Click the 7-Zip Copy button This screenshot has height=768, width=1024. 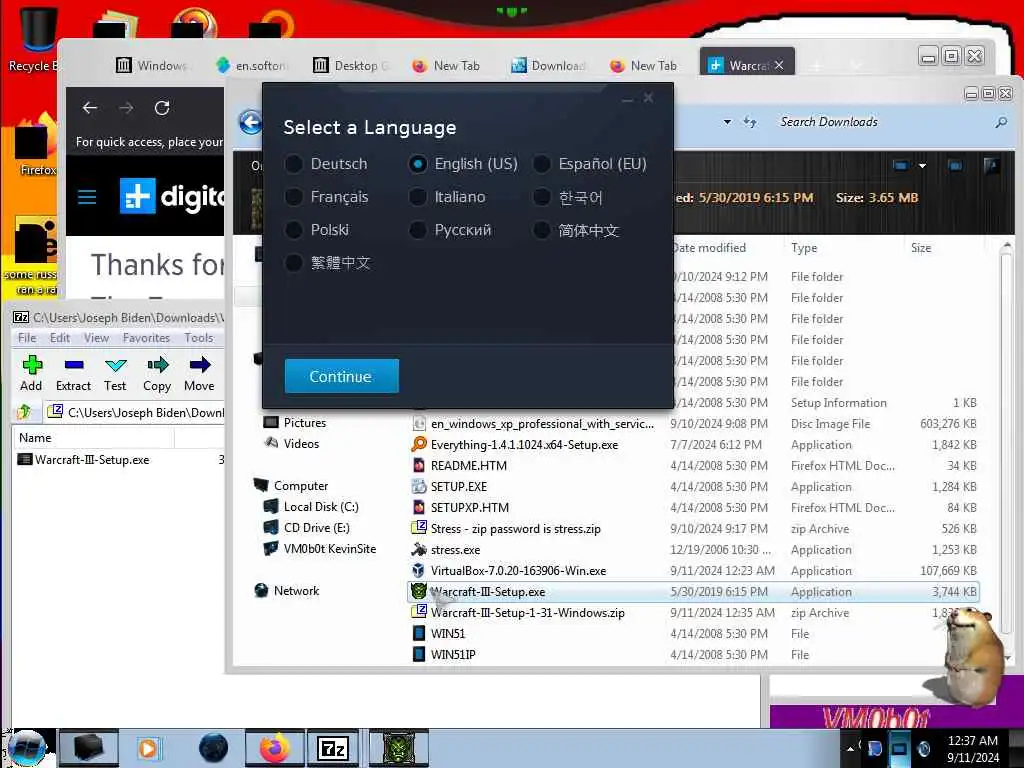tap(157, 374)
